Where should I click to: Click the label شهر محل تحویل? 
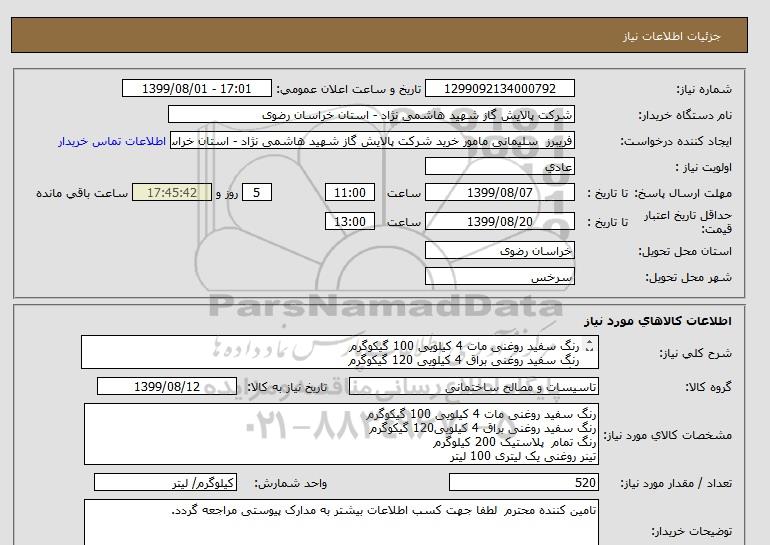[688, 277]
